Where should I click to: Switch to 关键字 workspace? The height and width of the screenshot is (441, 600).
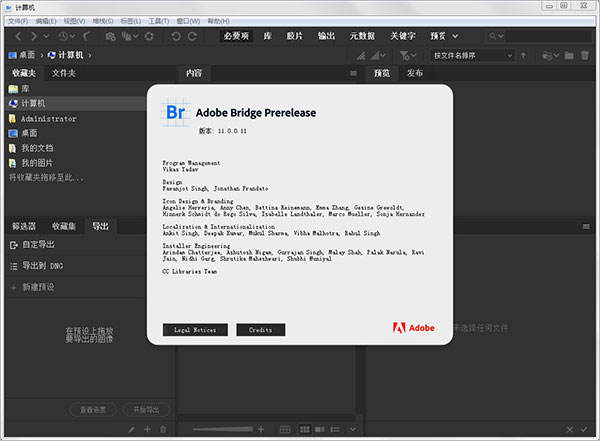[x=403, y=36]
